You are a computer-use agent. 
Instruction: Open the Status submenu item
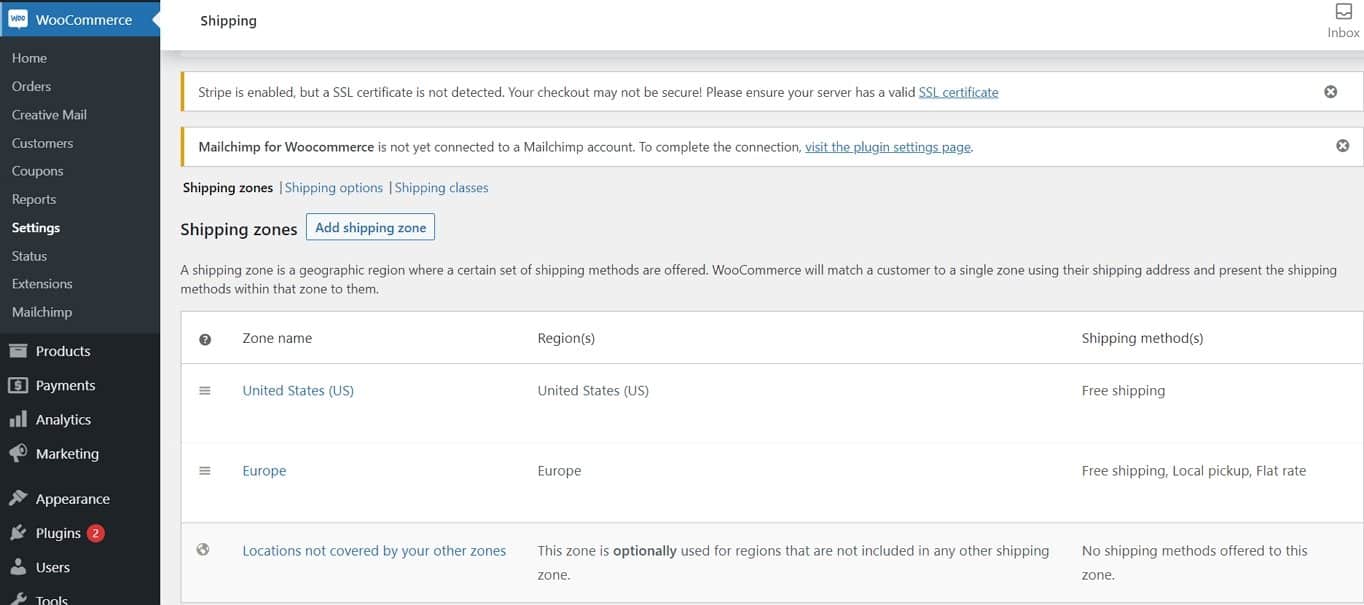pyautogui.click(x=29, y=256)
